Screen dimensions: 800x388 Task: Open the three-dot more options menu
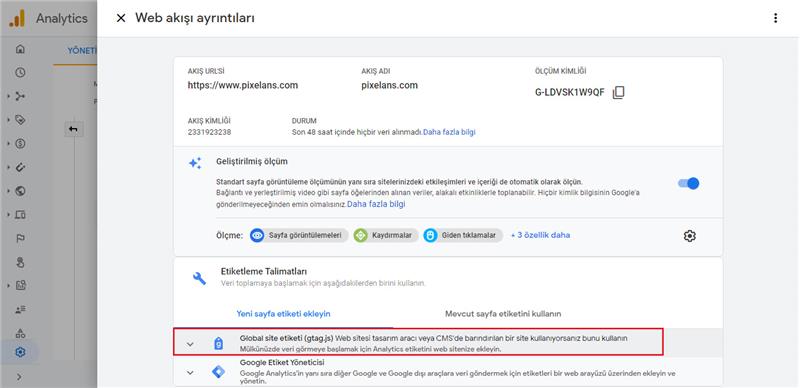click(776, 18)
